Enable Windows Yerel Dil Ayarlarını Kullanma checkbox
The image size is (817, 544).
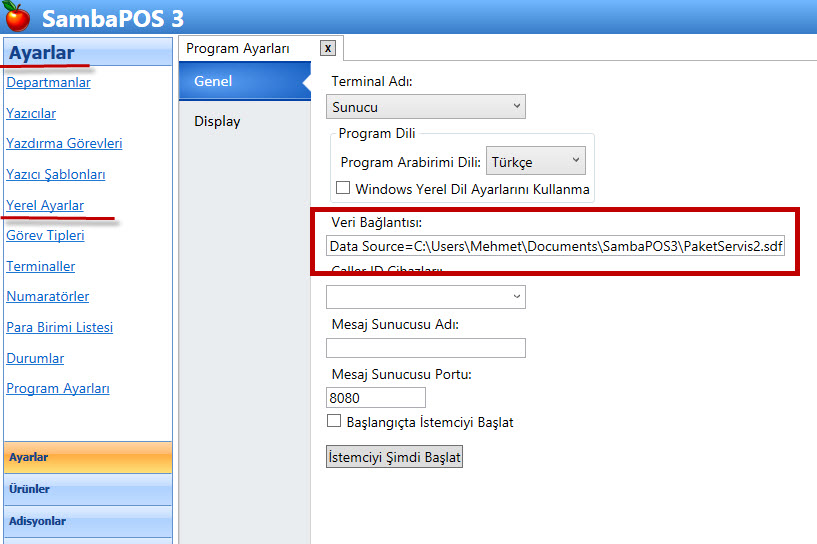tap(343, 188)
